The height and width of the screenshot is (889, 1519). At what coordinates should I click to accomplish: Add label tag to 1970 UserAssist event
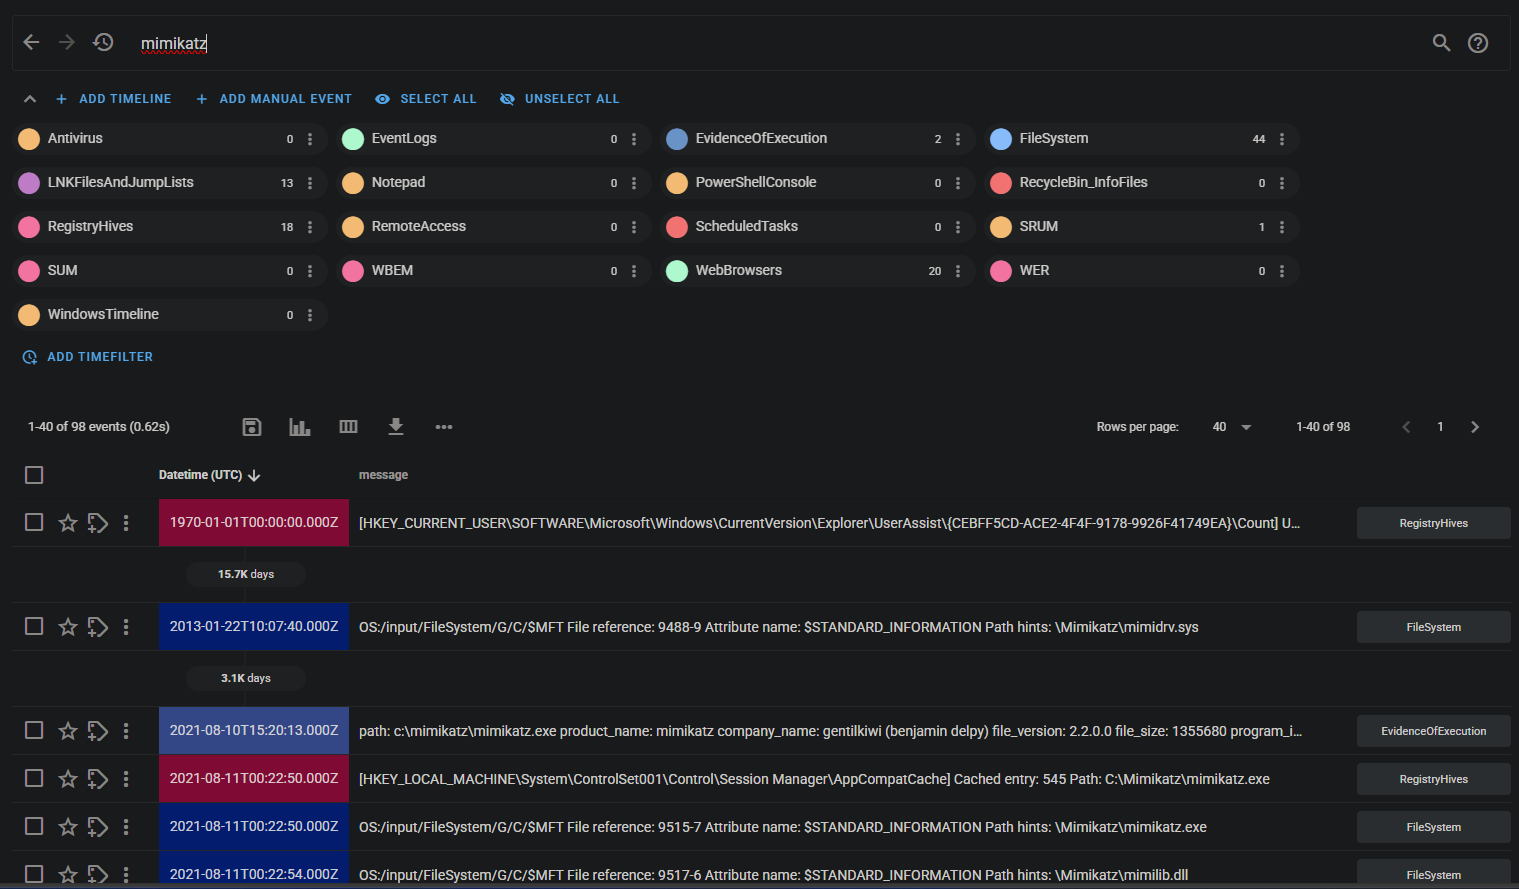[97, 523]
